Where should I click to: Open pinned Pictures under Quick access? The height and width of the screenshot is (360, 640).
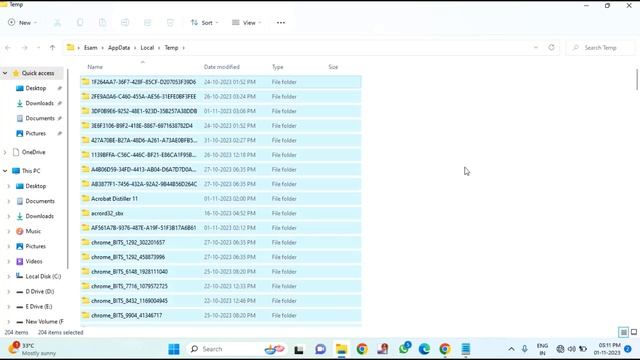tap(36, 133)
